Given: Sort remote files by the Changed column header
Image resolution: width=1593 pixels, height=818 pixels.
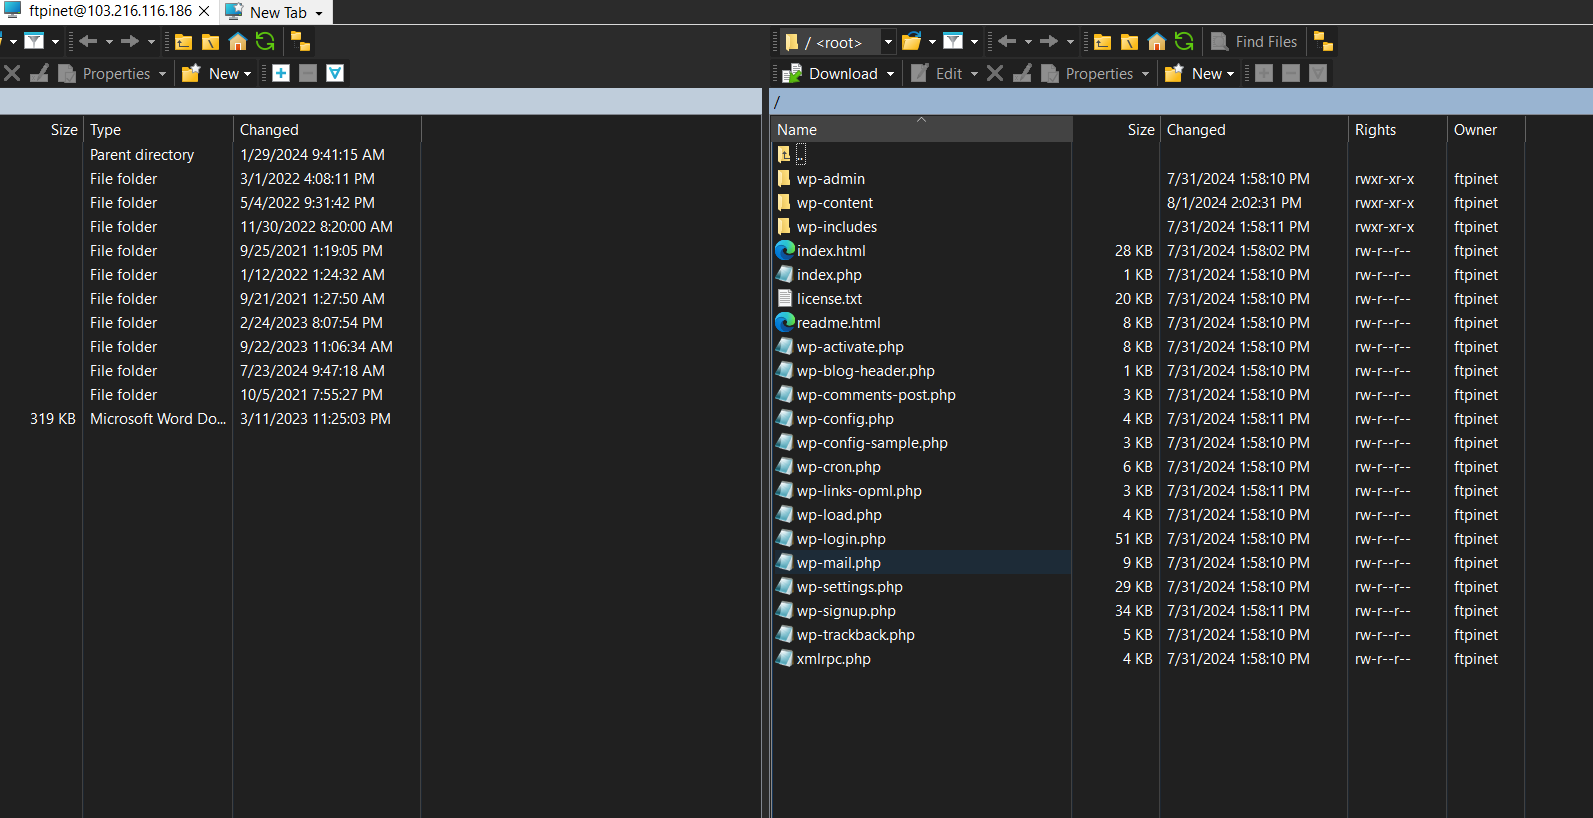Looking at the screenshot, I should point(1253,130).
